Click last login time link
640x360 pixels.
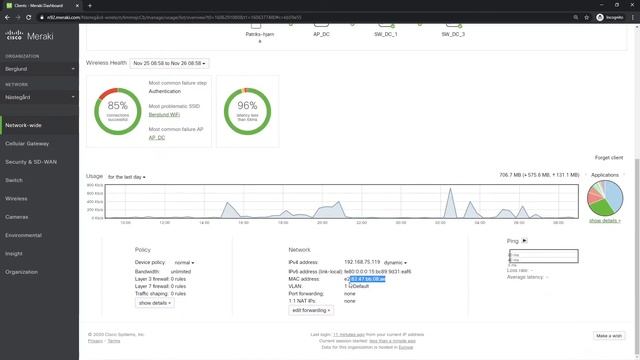(x=349, y=335)
